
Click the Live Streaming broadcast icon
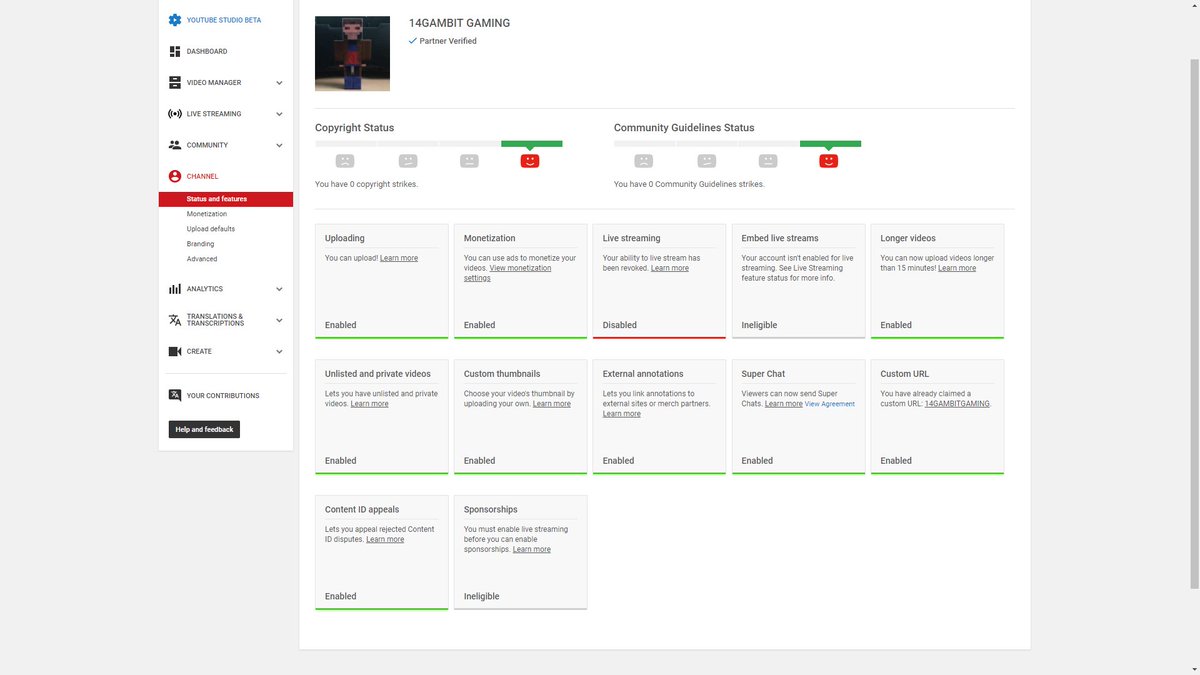click(175, 114)
